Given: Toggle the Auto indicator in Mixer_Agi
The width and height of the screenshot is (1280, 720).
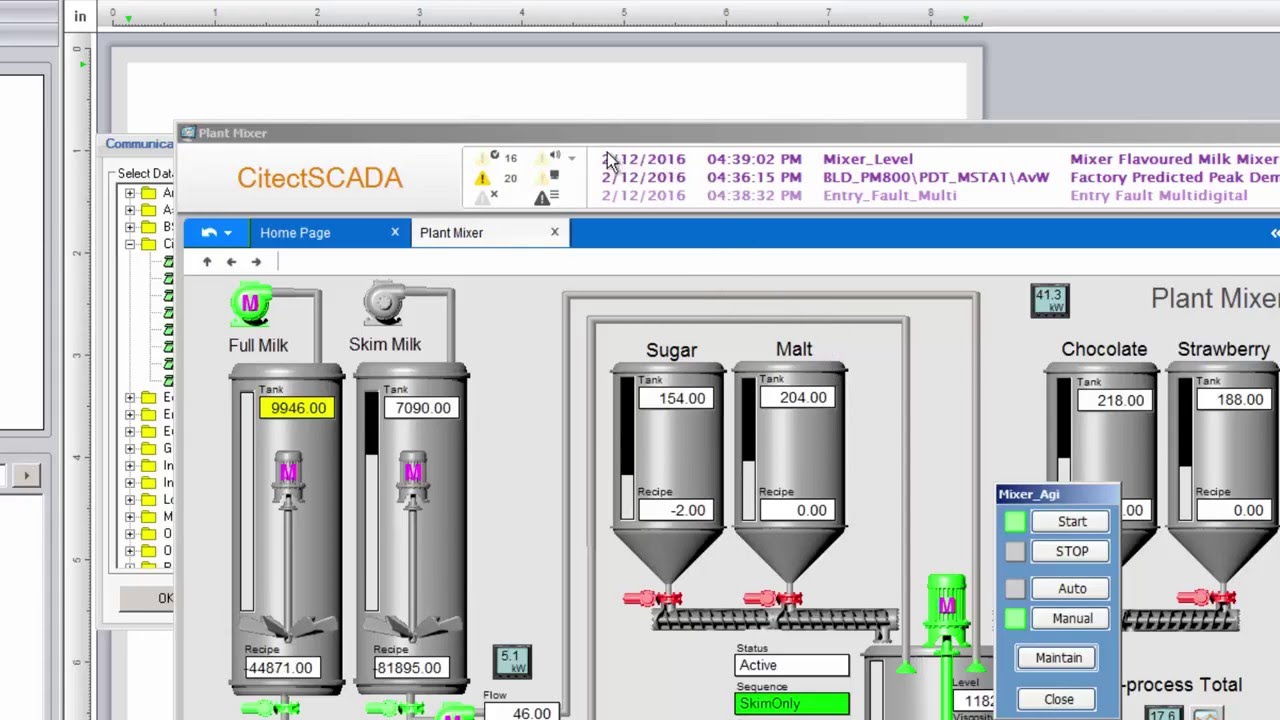Looking at the screenshot, I should pos(1015,589).
